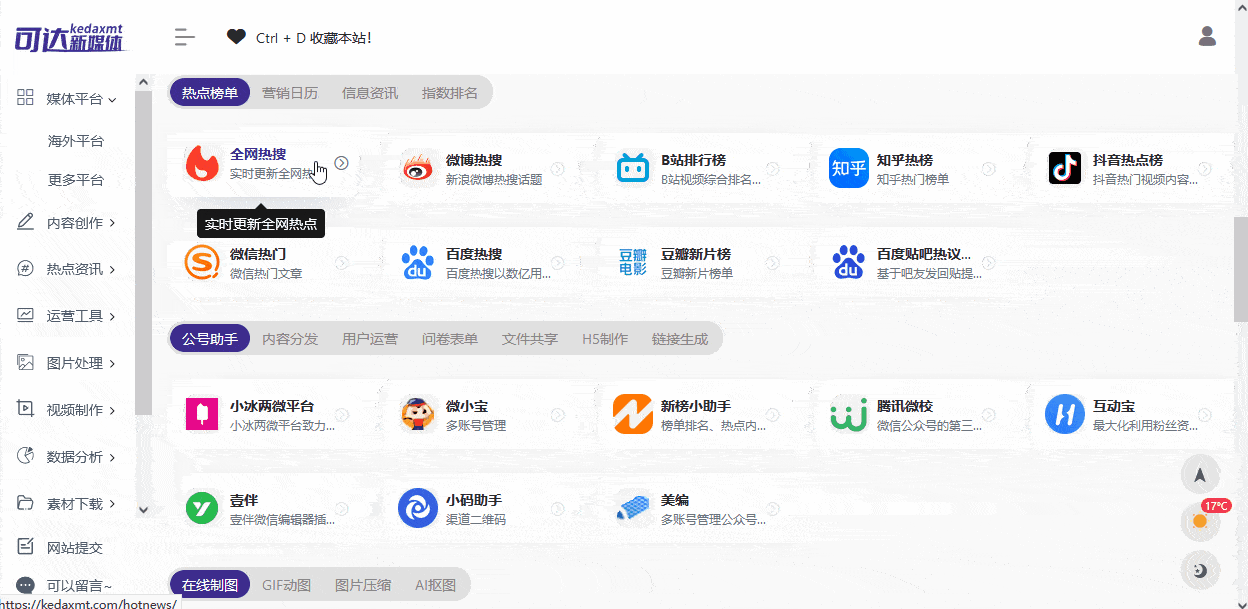1248x609 pixels.
Task: Open the 小码助手 blue icon
Action: [418, 508]
